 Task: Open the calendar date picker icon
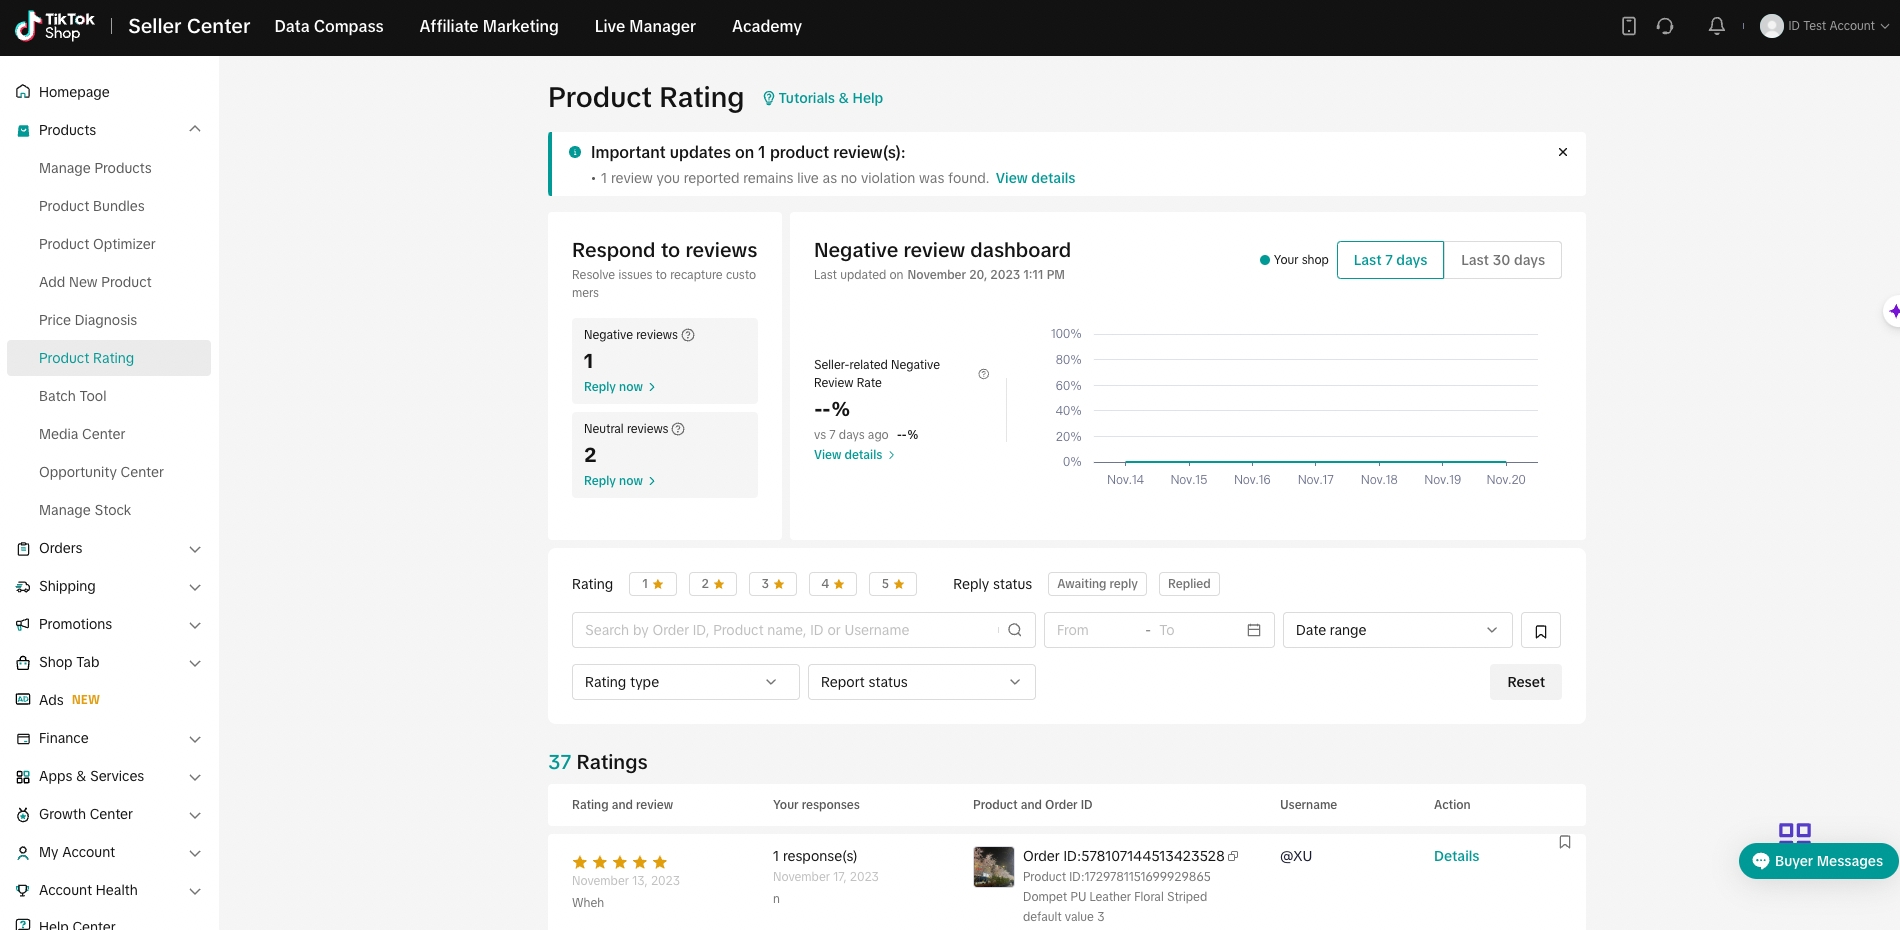click(x=1253, y=630)
